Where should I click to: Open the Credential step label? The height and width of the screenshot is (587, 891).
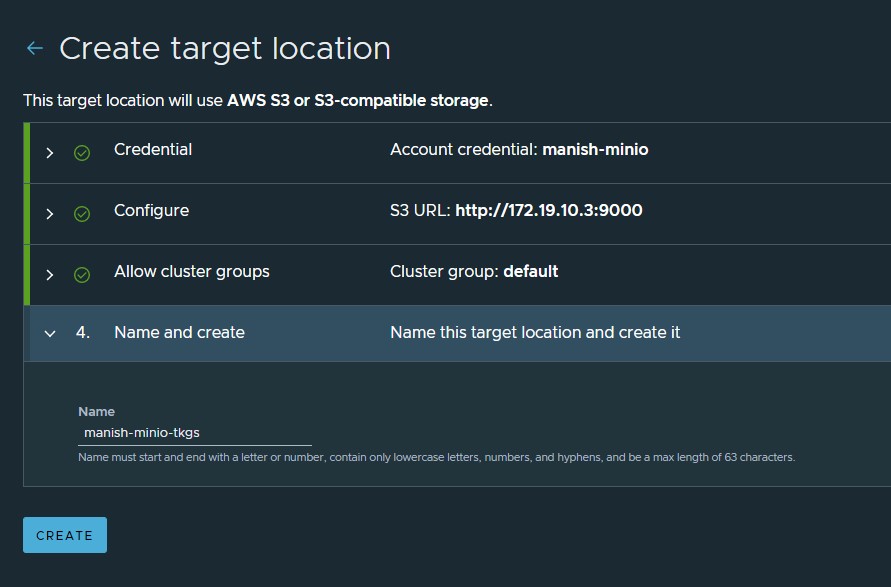pos(153,149)
